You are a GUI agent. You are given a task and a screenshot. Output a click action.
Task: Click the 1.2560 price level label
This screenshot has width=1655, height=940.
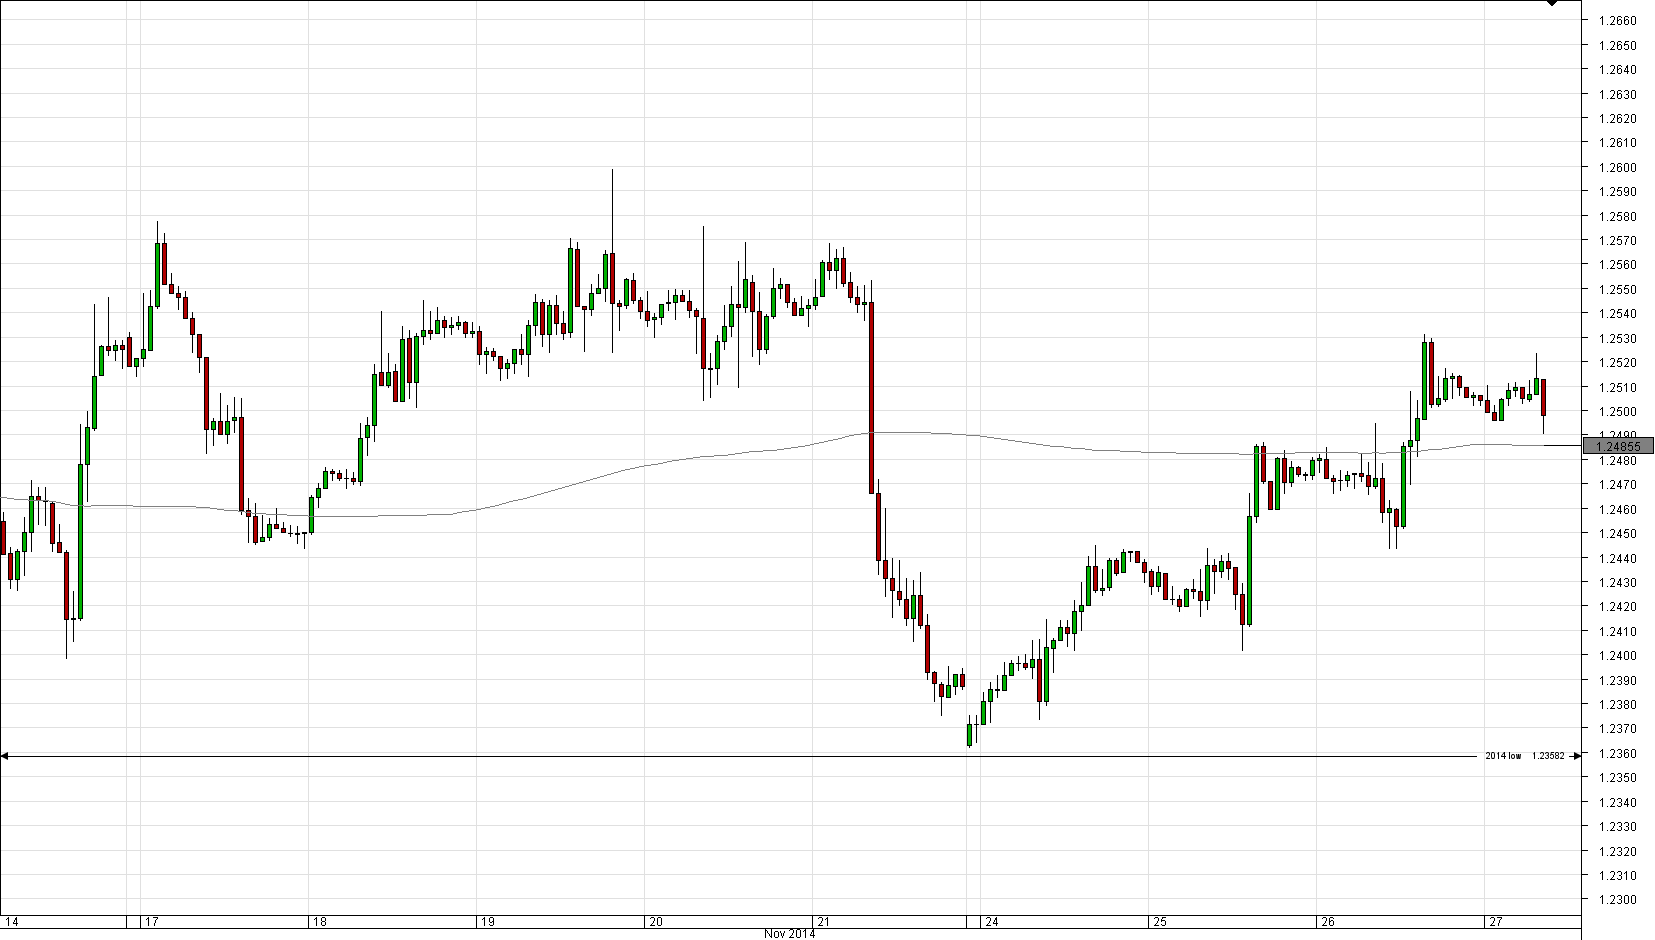coord(1618,265)
